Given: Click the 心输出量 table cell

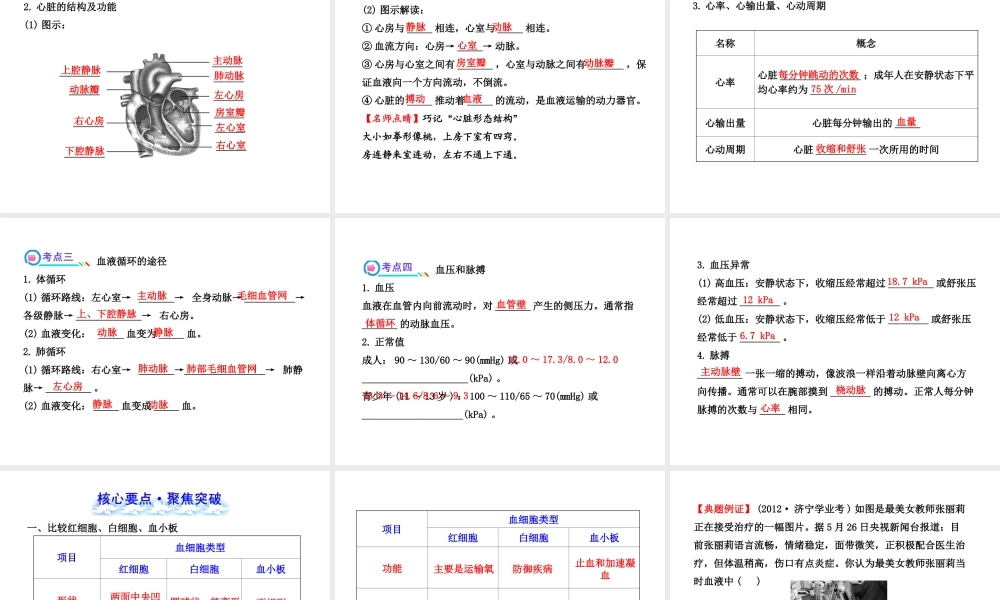Looking at the screenshot, I should (x=725, y=122).
